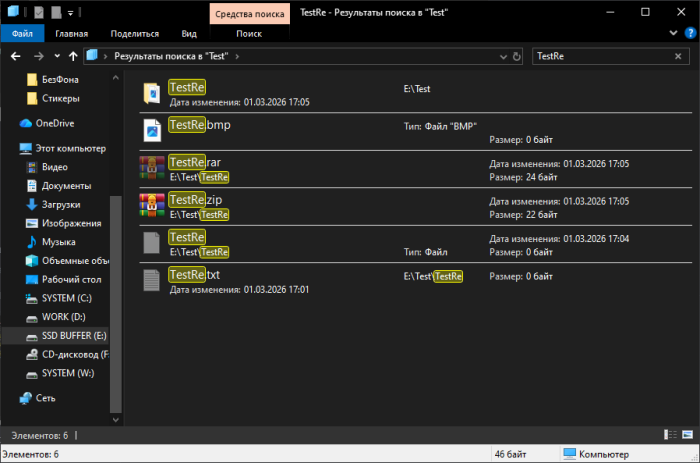
Task: Refresh the search results
Action: coord(517,56)
